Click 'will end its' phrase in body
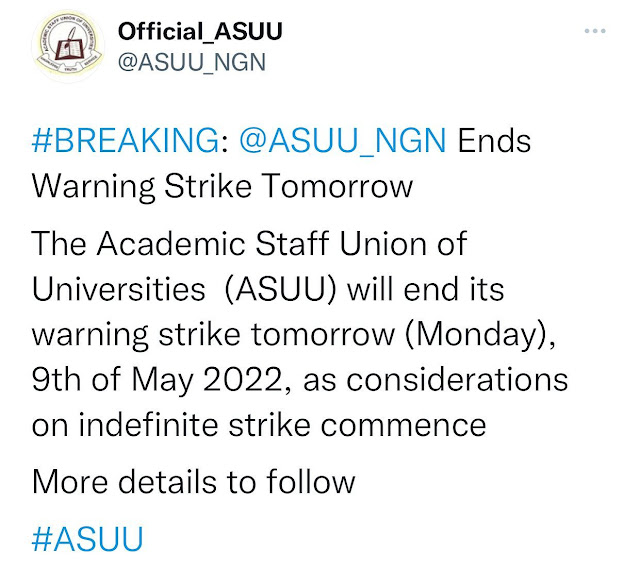 426,289
